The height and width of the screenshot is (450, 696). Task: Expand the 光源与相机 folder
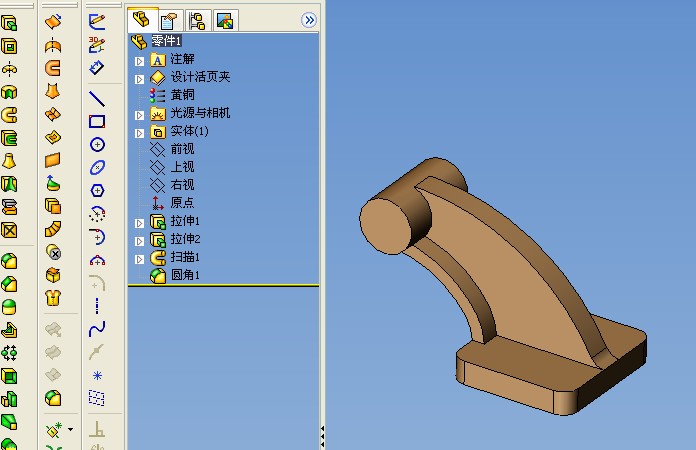(x=139, y=115)
